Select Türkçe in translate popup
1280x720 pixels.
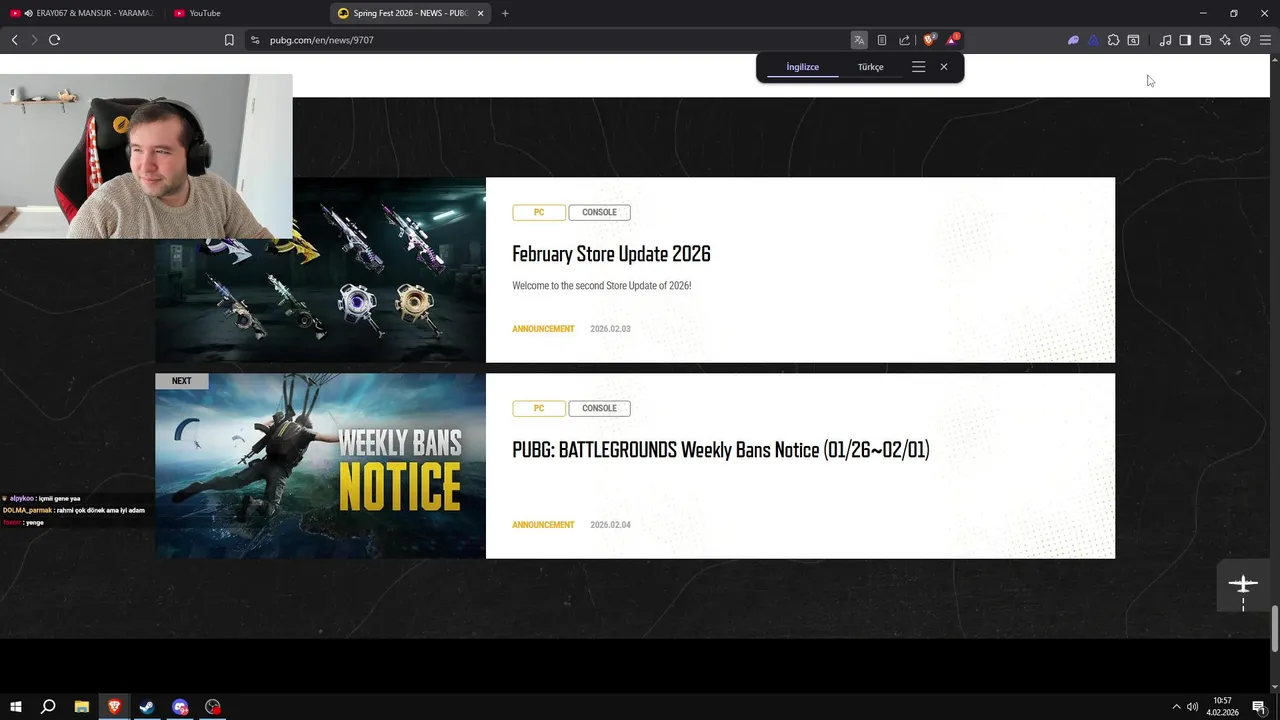point(870,67)
